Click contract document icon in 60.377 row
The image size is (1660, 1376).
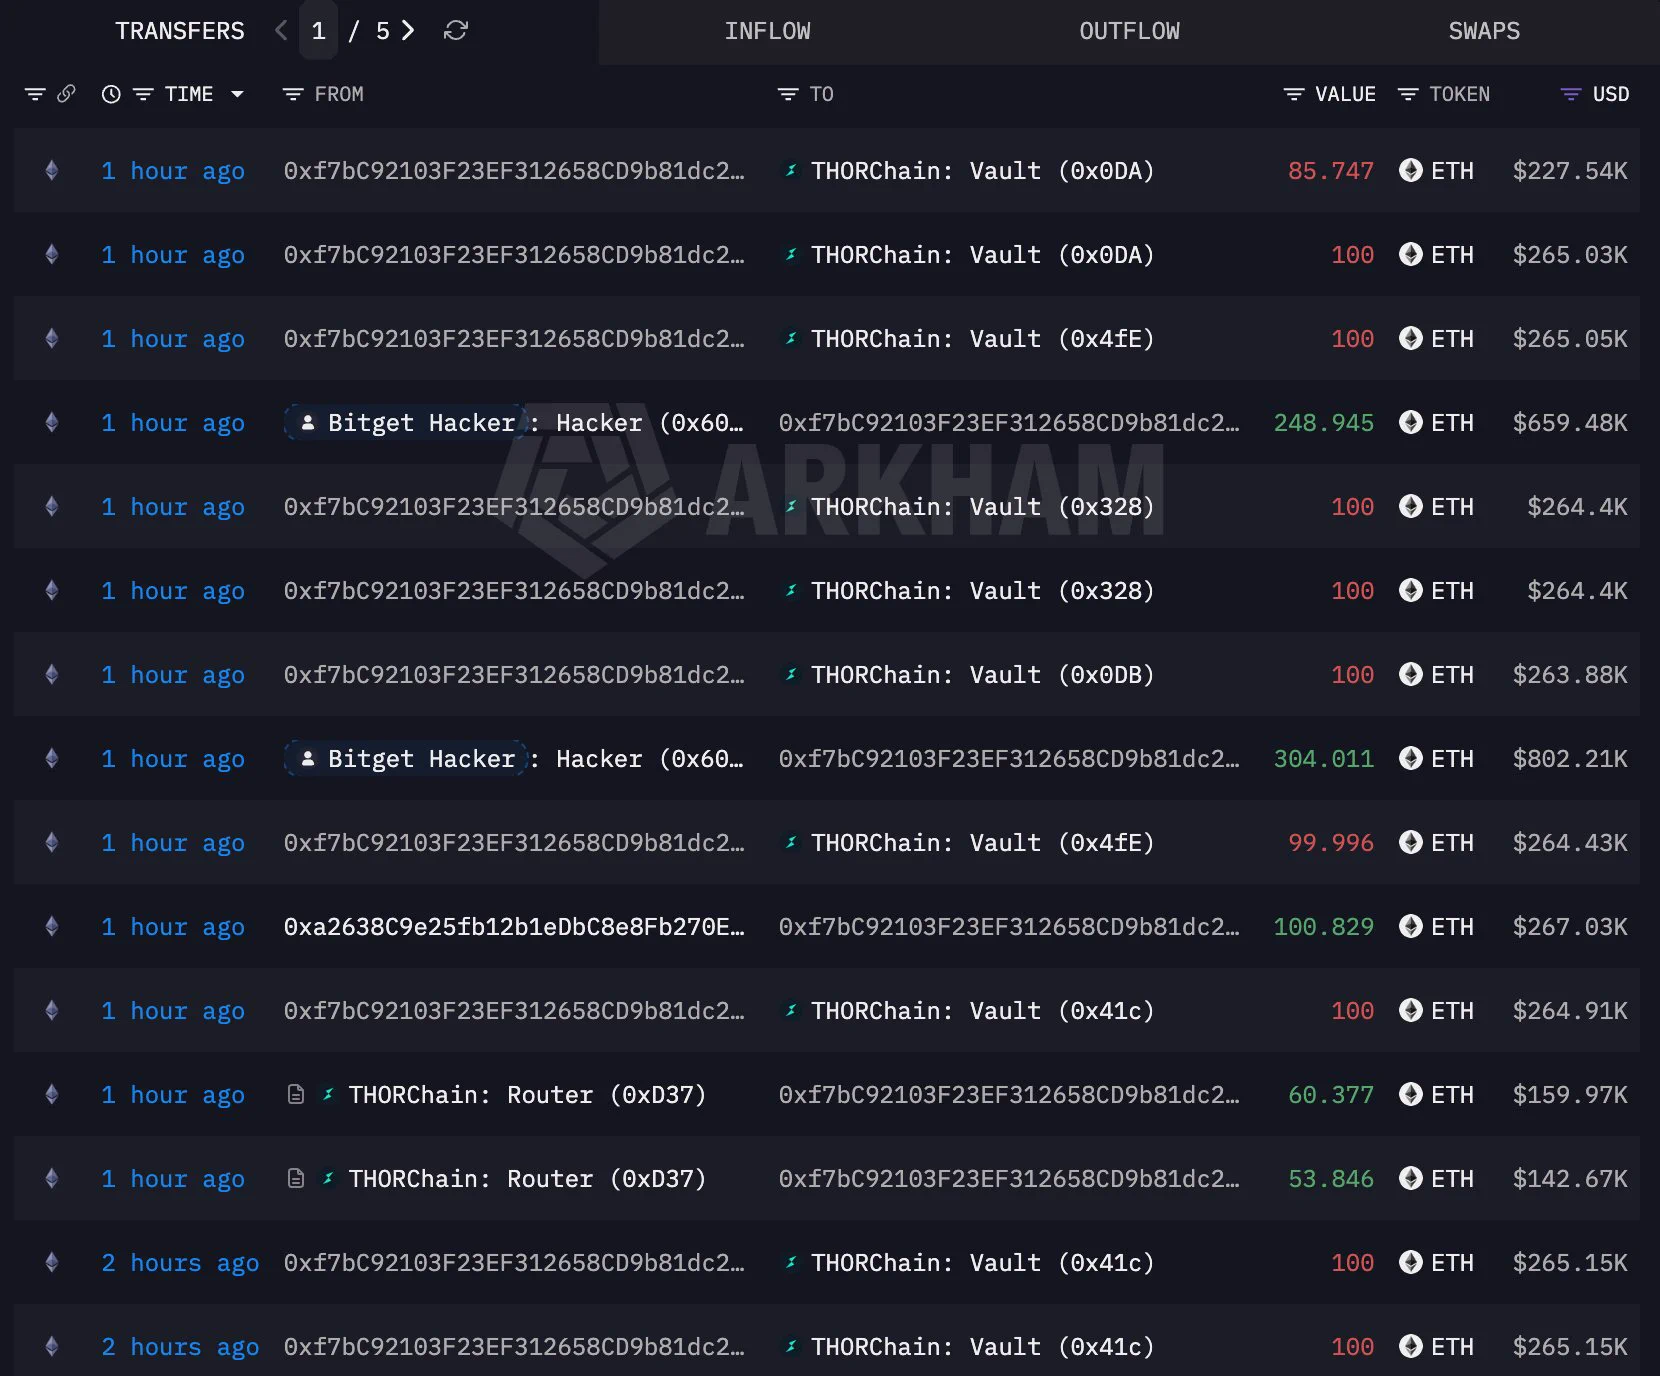[296, 1095]
